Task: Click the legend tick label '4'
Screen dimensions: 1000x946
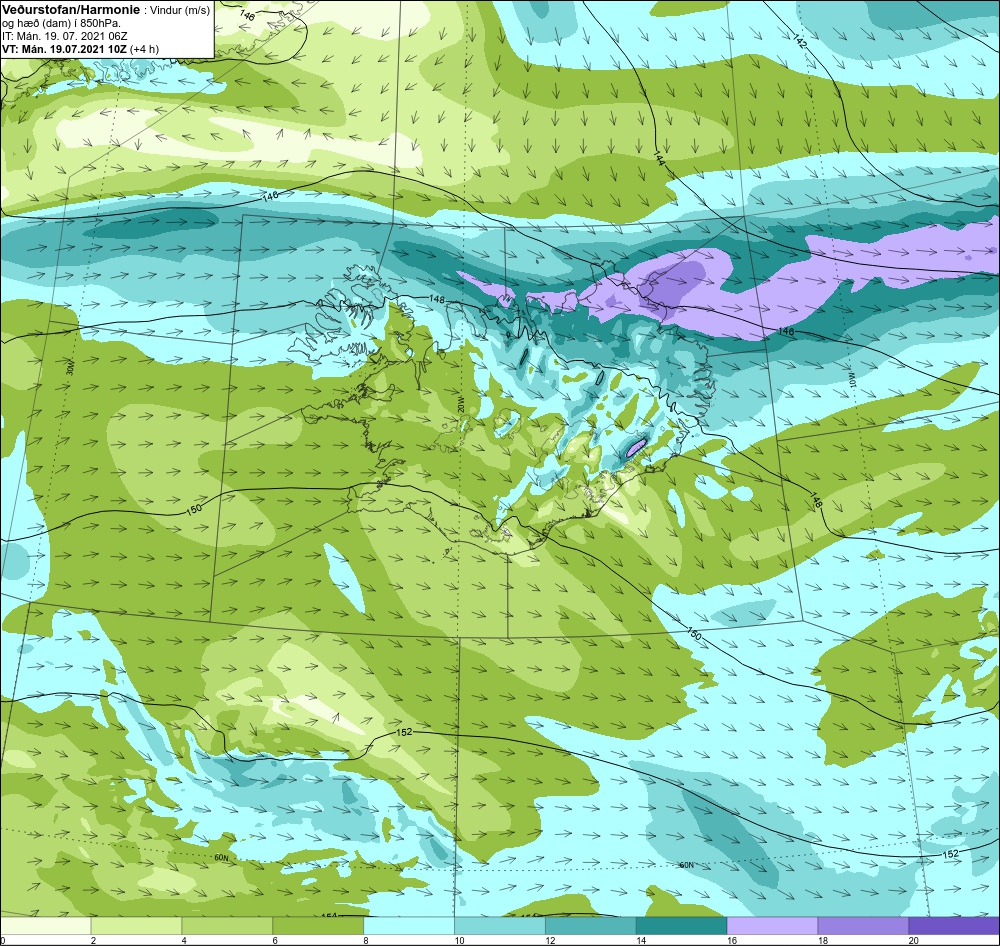Action: pyautogui.click(x=184, y=940)
